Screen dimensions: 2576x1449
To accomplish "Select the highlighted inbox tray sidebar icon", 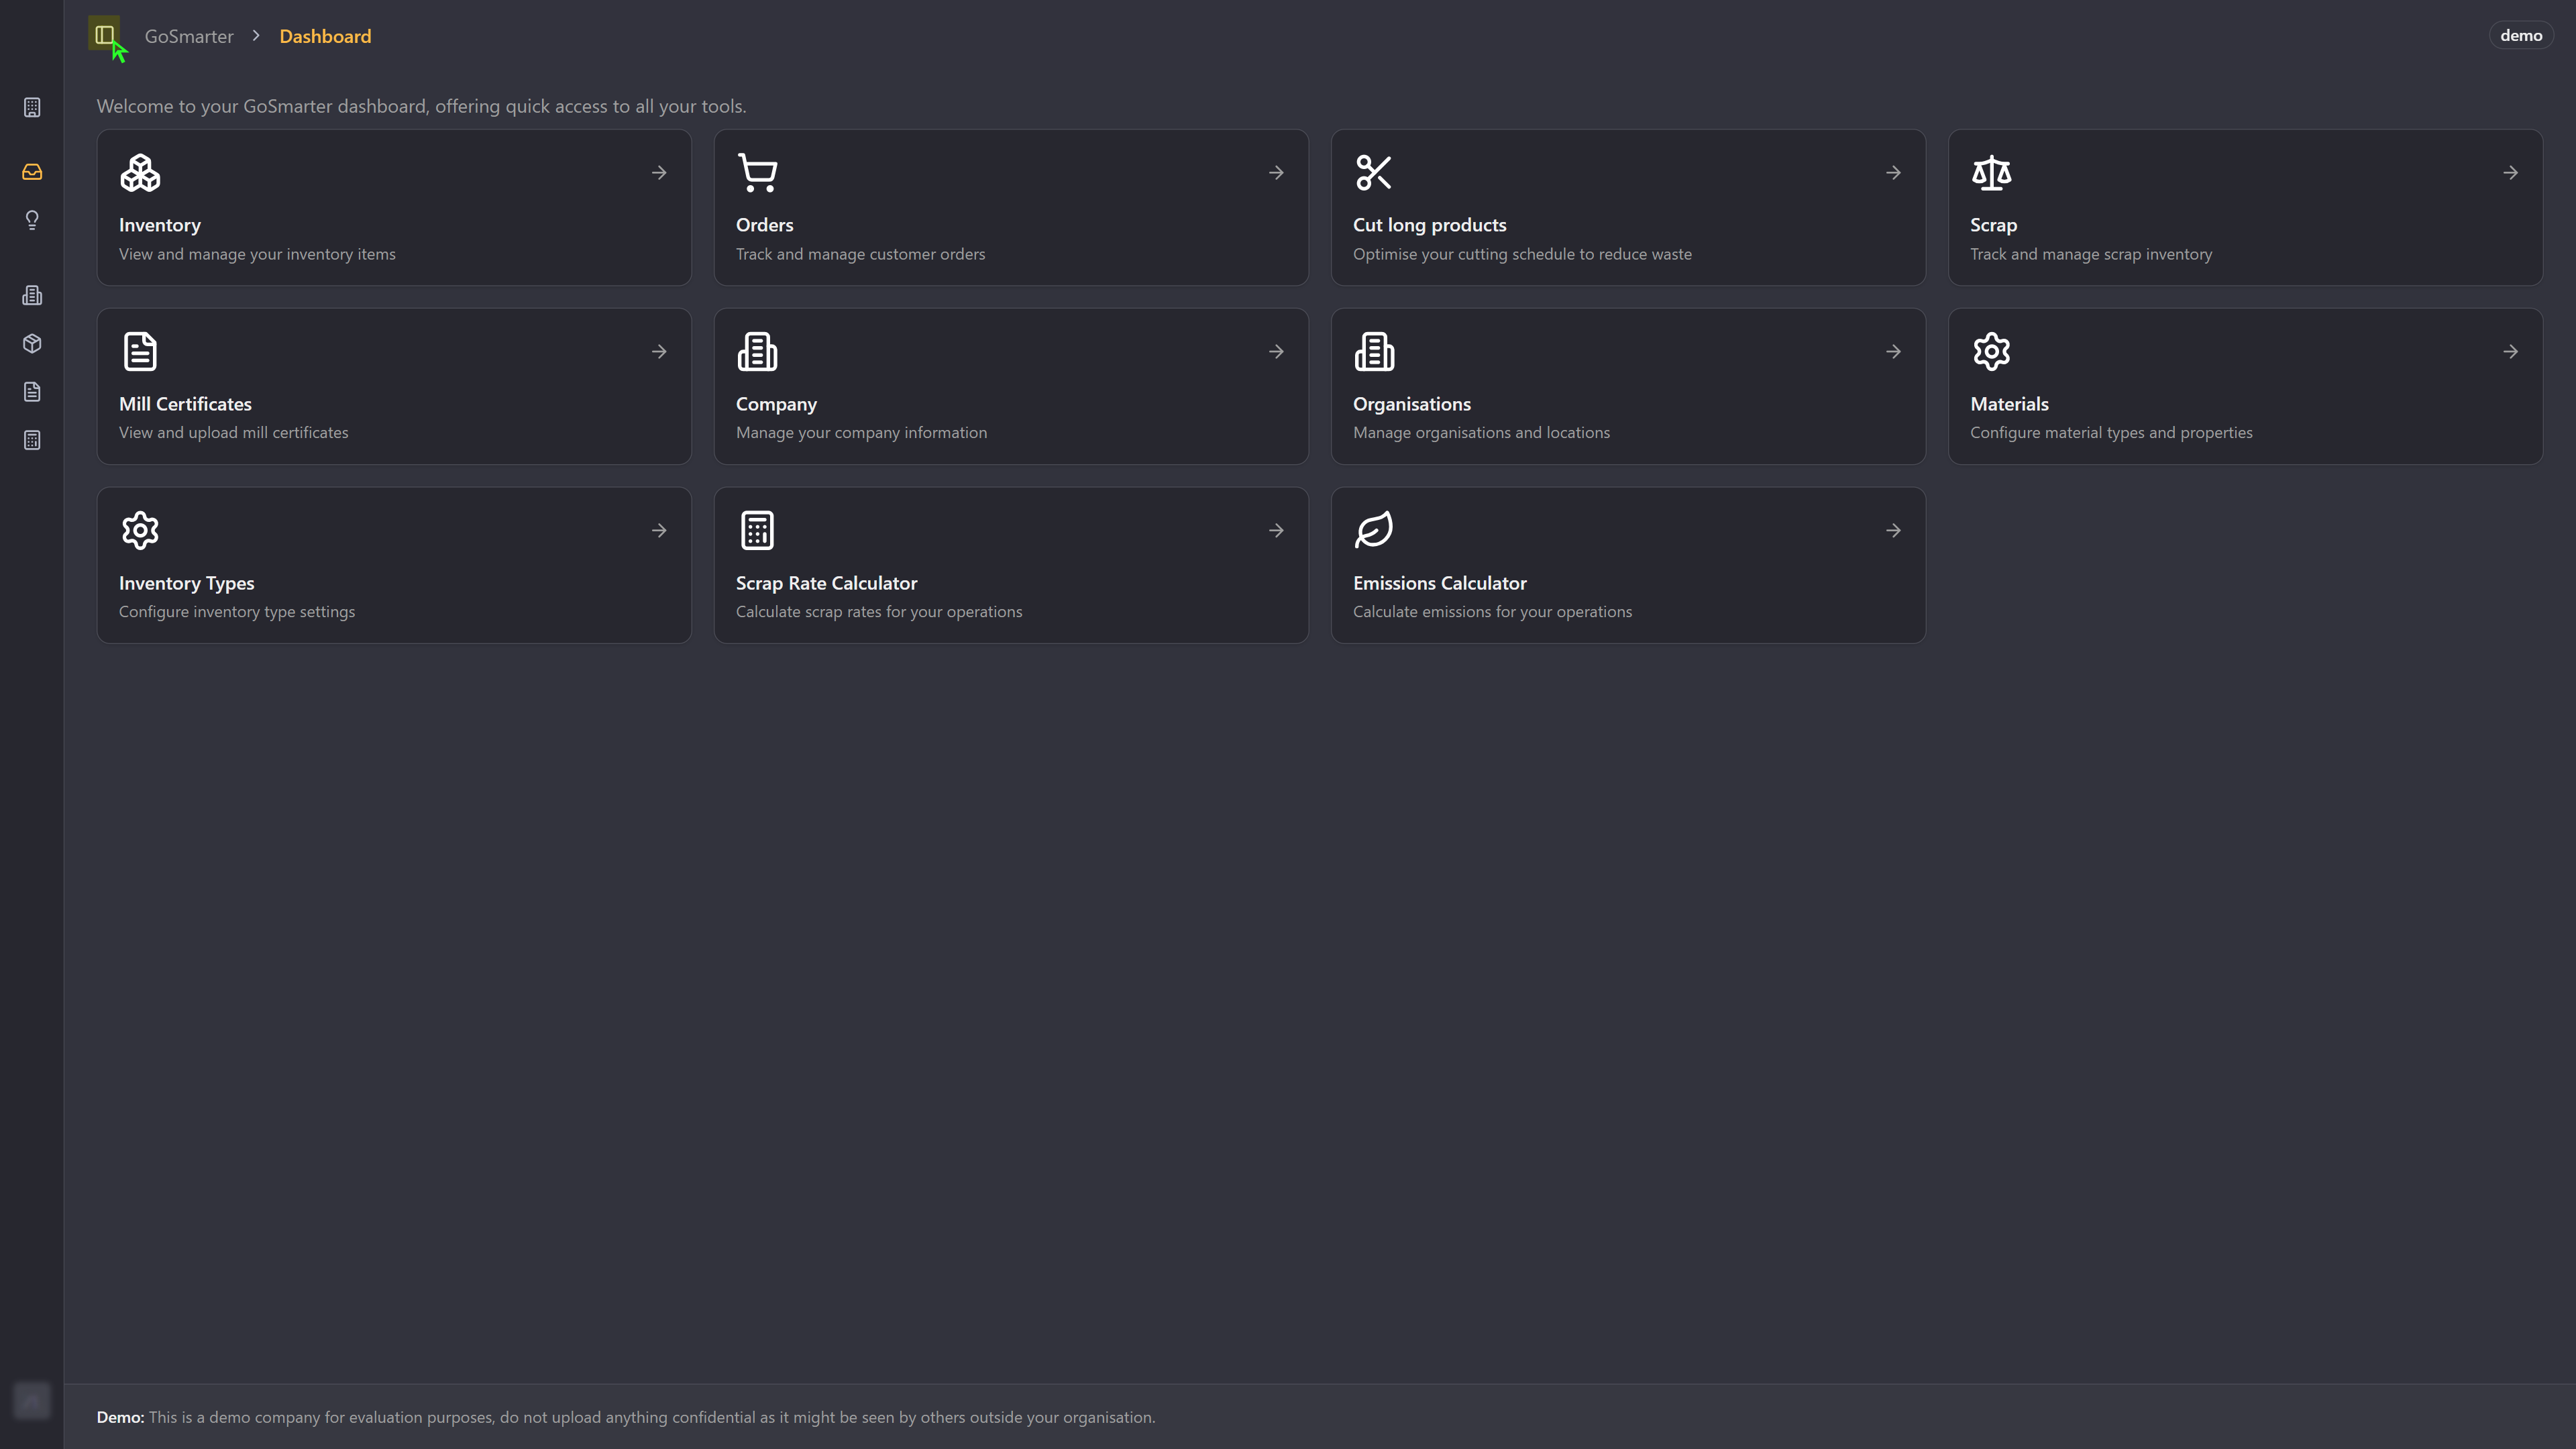I will click(x=32, y=172).
